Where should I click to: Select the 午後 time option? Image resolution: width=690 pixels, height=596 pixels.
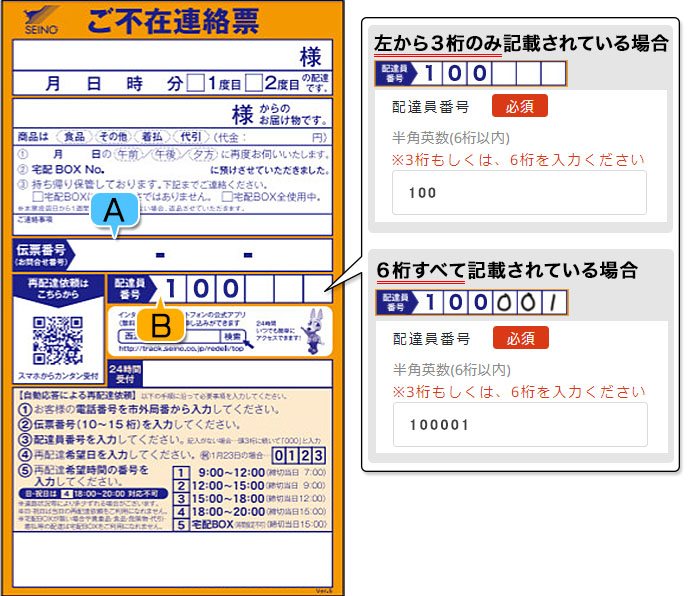[166, 155]
